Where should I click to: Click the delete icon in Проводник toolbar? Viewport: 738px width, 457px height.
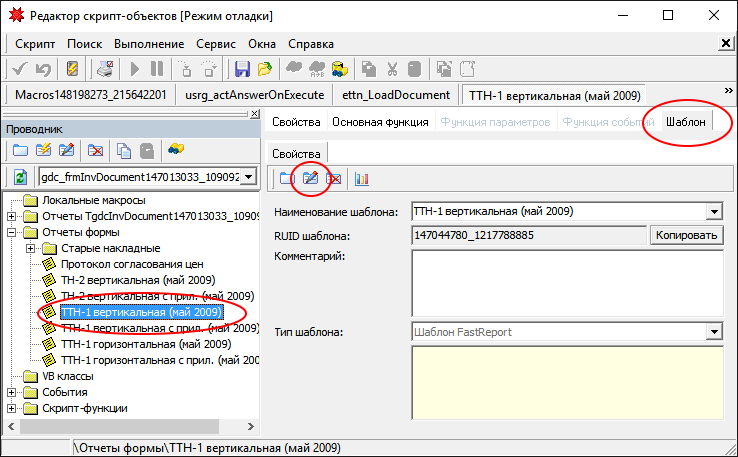96,150
